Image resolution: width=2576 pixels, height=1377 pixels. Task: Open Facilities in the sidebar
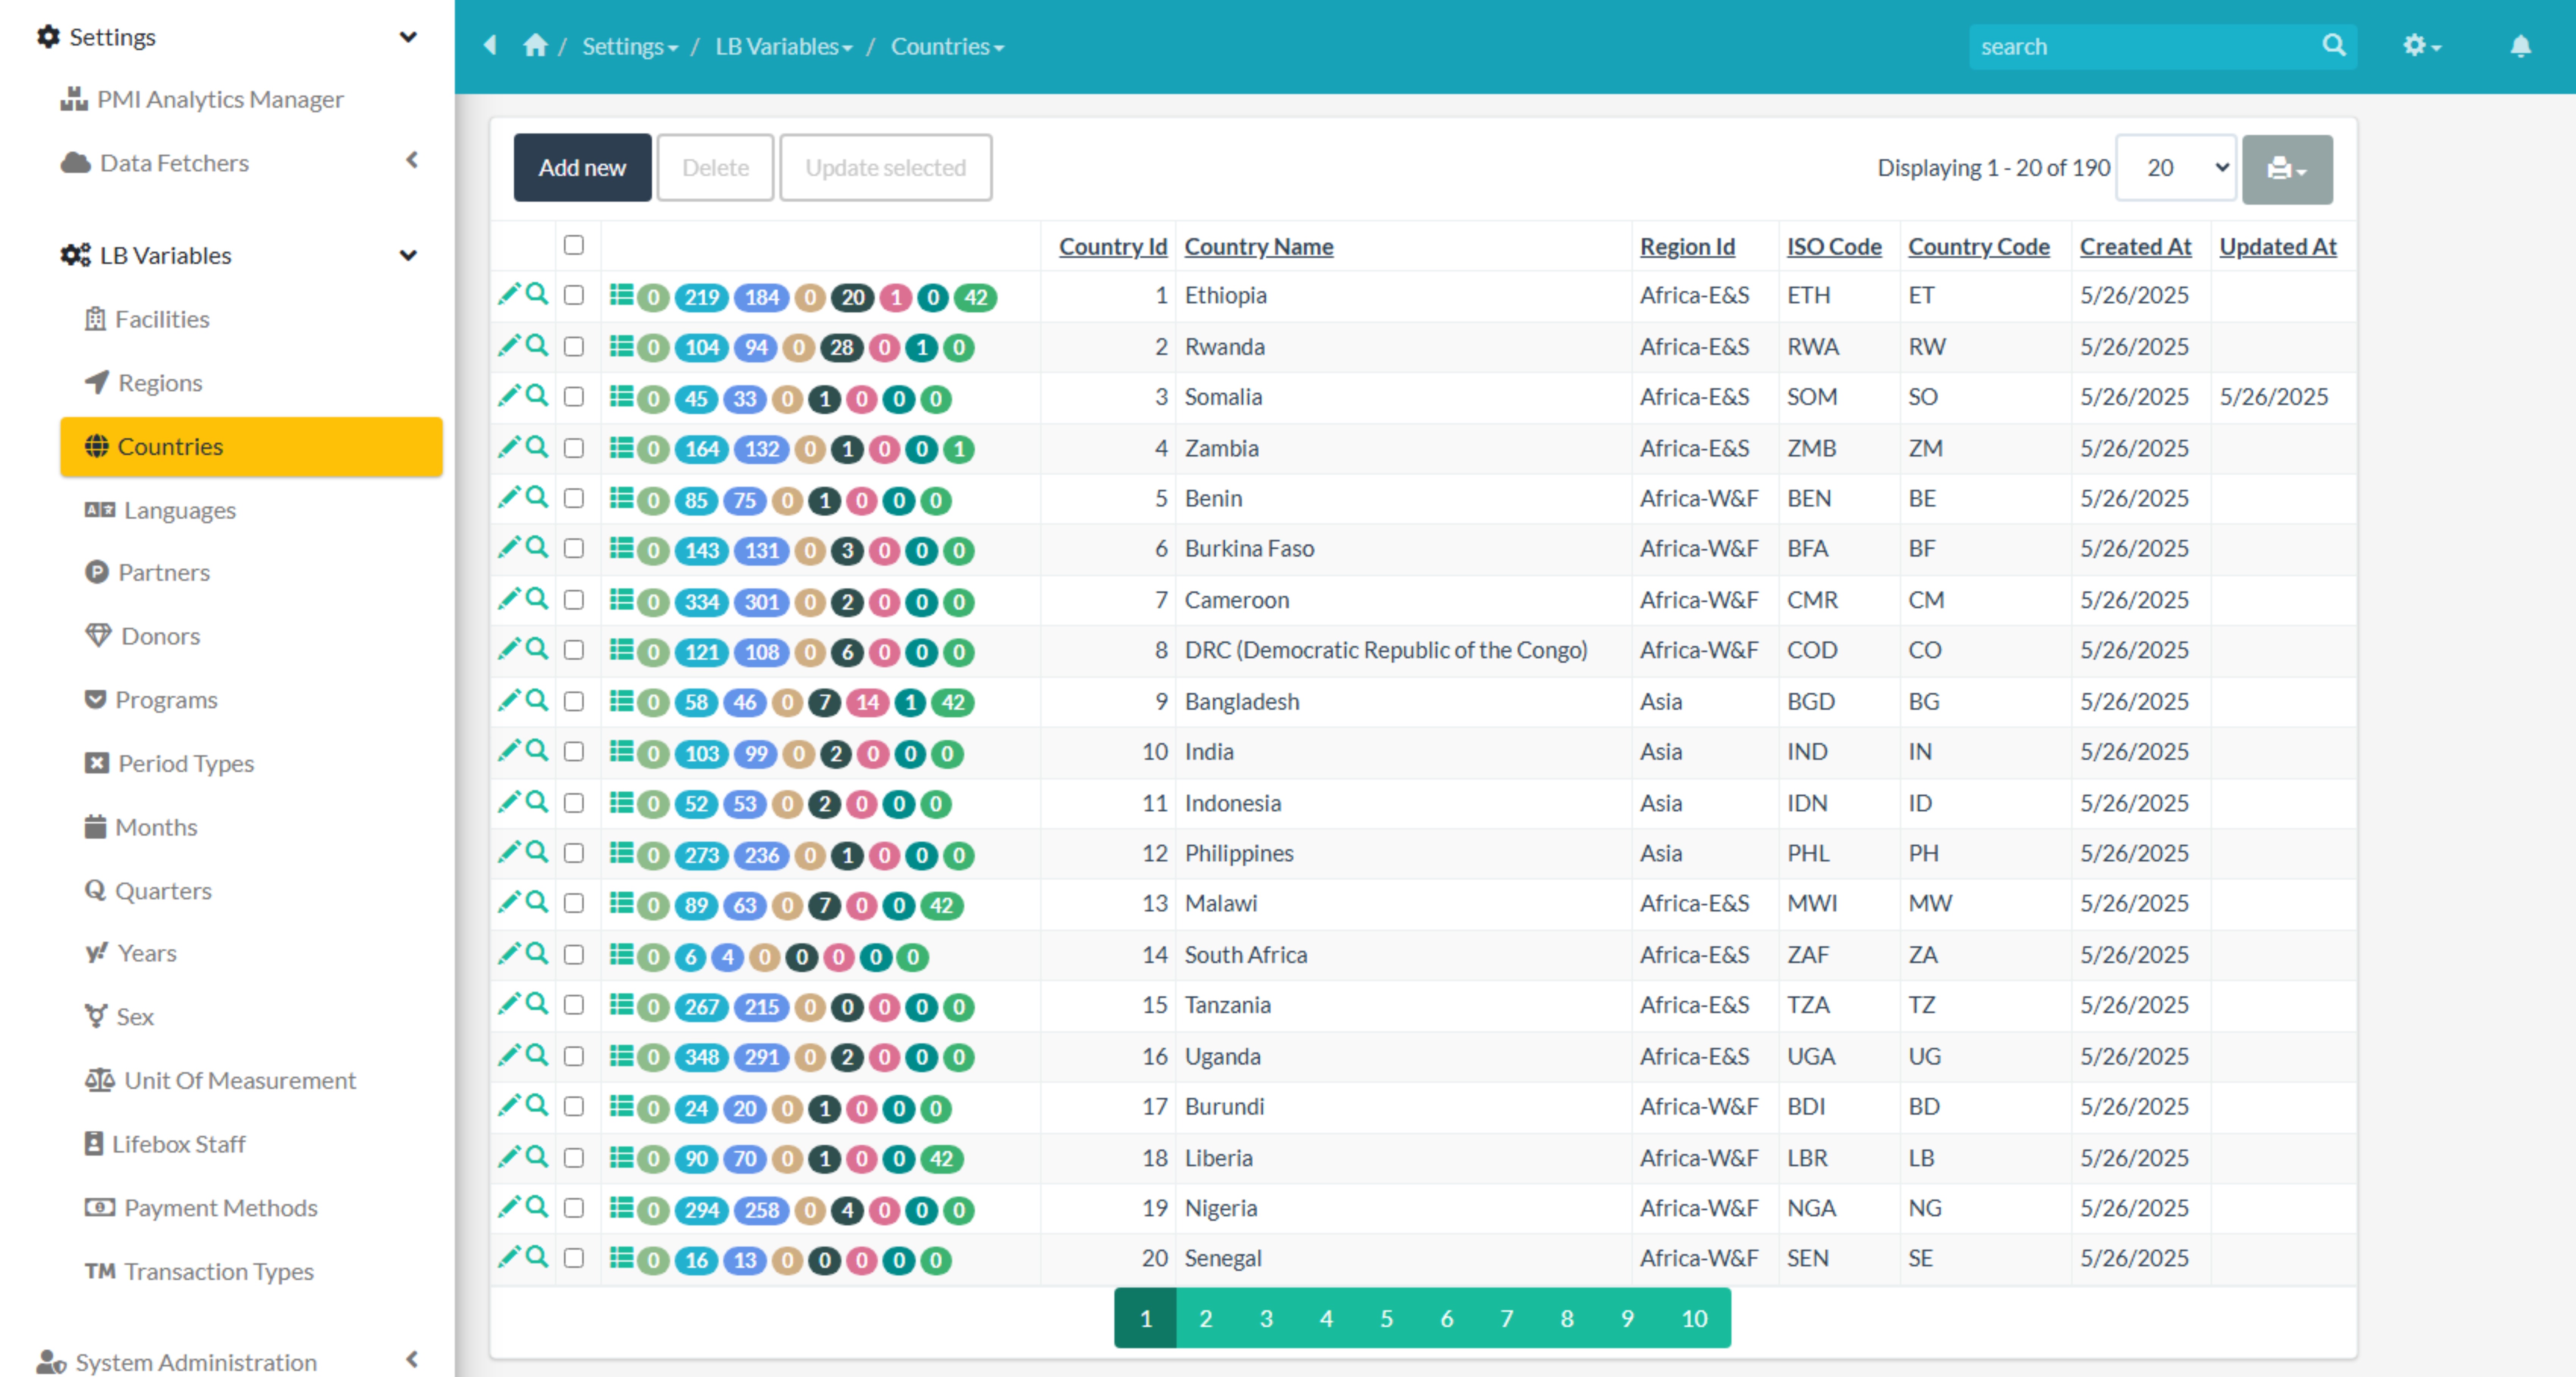[162, 319]
